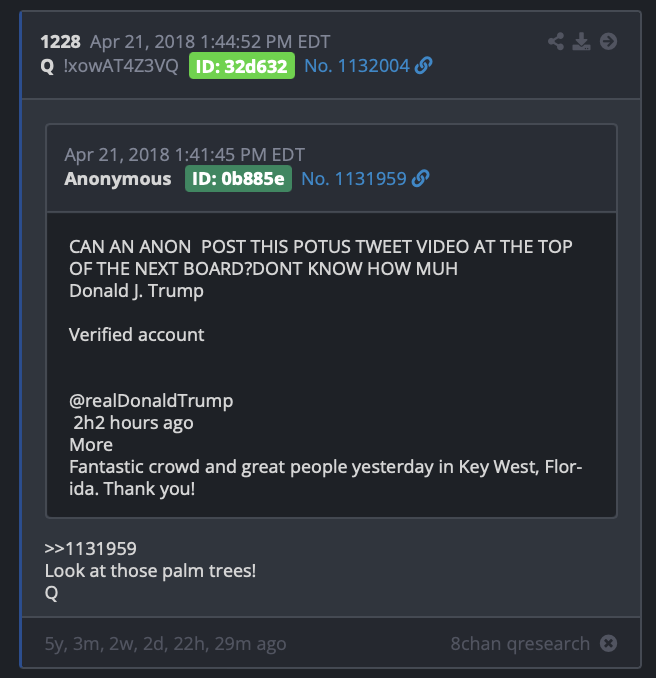Click the relative time ending in 29m ago

coord(165,643)
